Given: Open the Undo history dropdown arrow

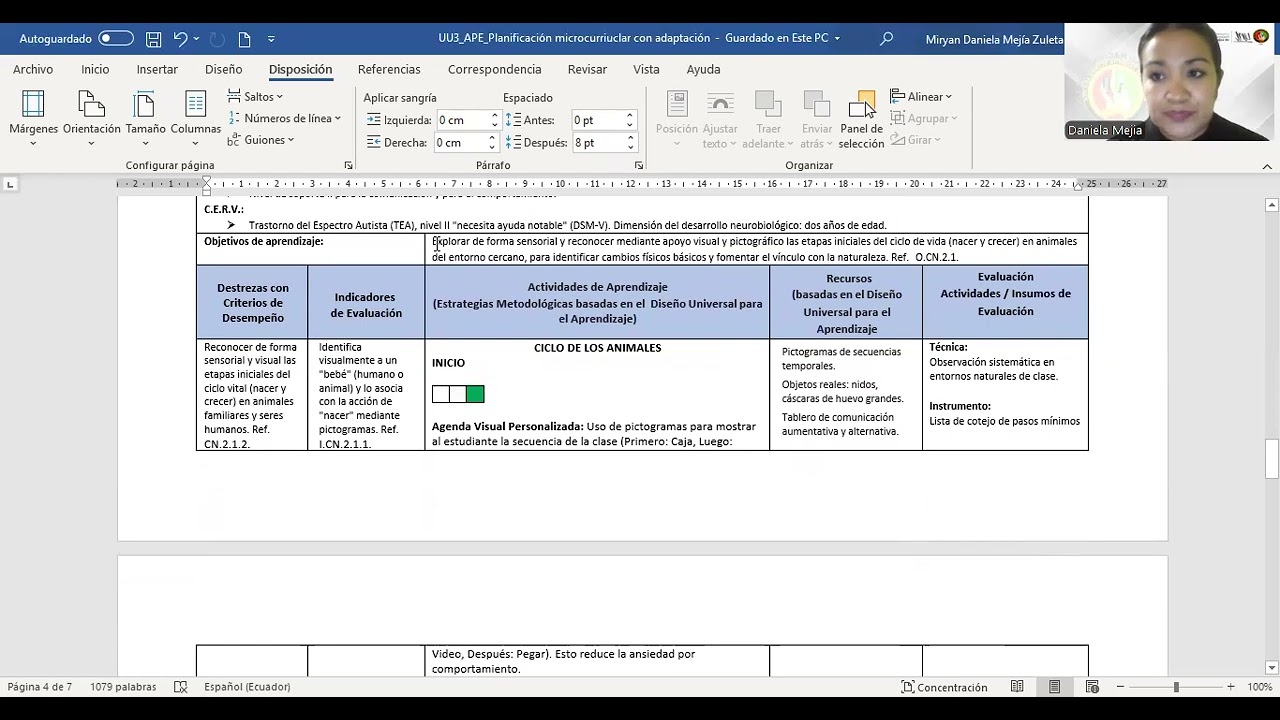Looking at the screenshot, I should tap(196, 39).
